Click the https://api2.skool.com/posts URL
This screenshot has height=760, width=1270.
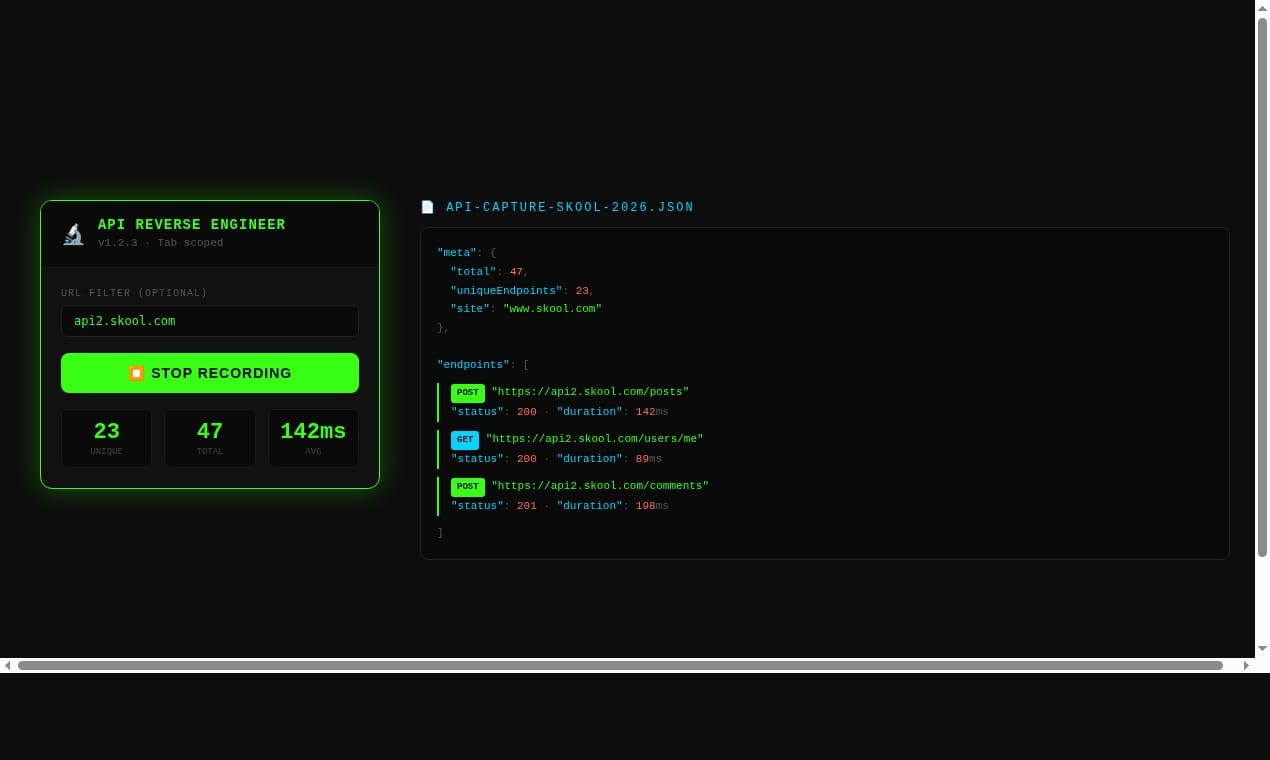tap(591, 391)
